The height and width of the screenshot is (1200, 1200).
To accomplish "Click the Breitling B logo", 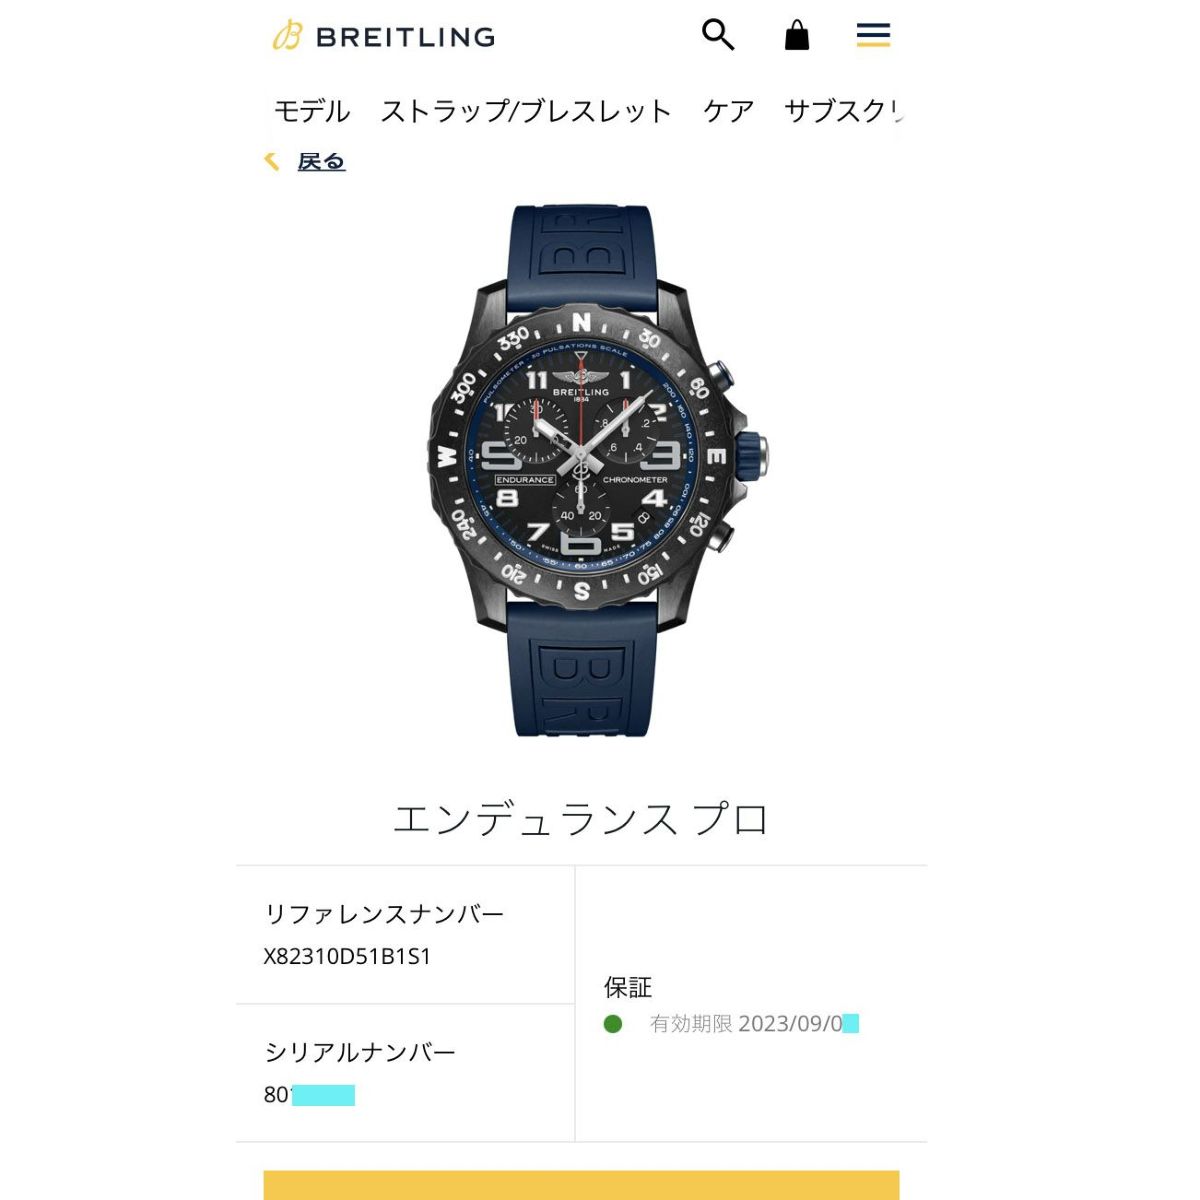I will (x=287, y=36).
